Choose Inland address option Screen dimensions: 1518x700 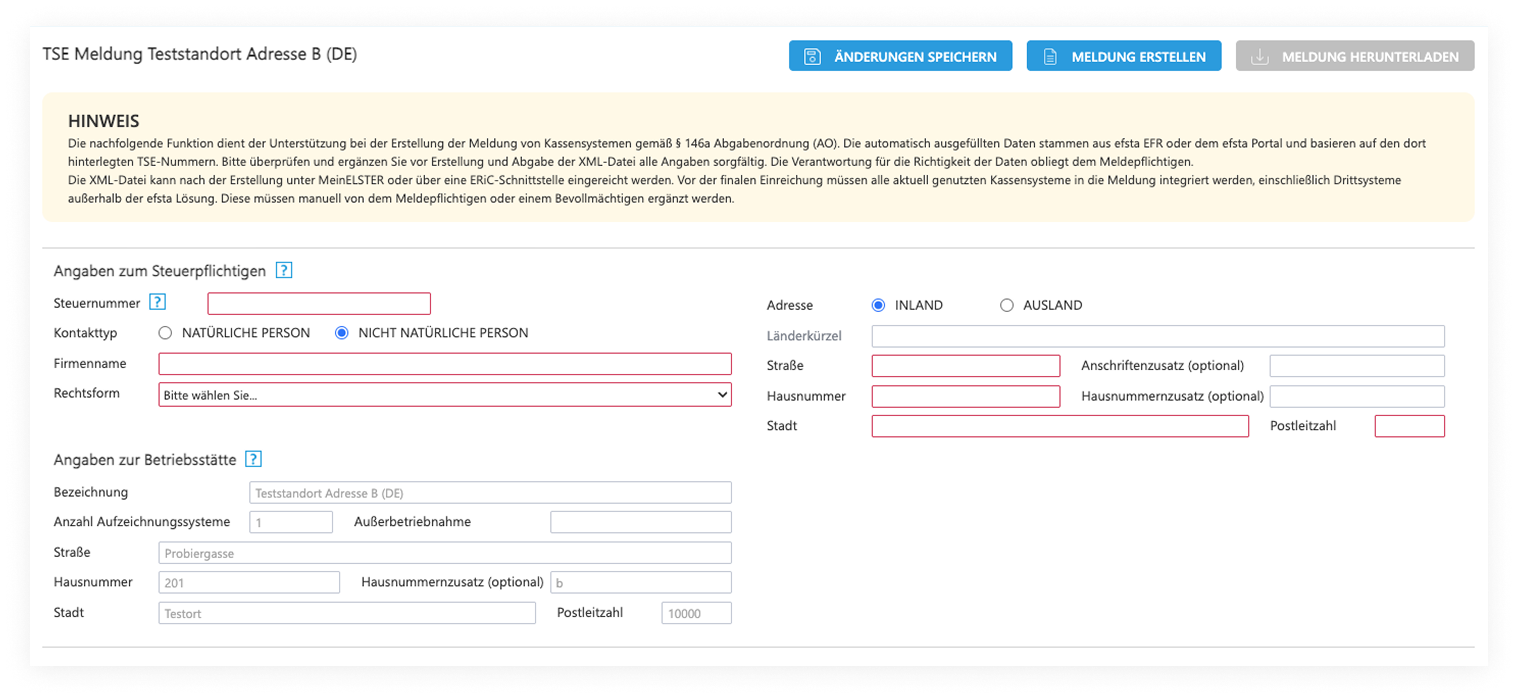(879, 305)
